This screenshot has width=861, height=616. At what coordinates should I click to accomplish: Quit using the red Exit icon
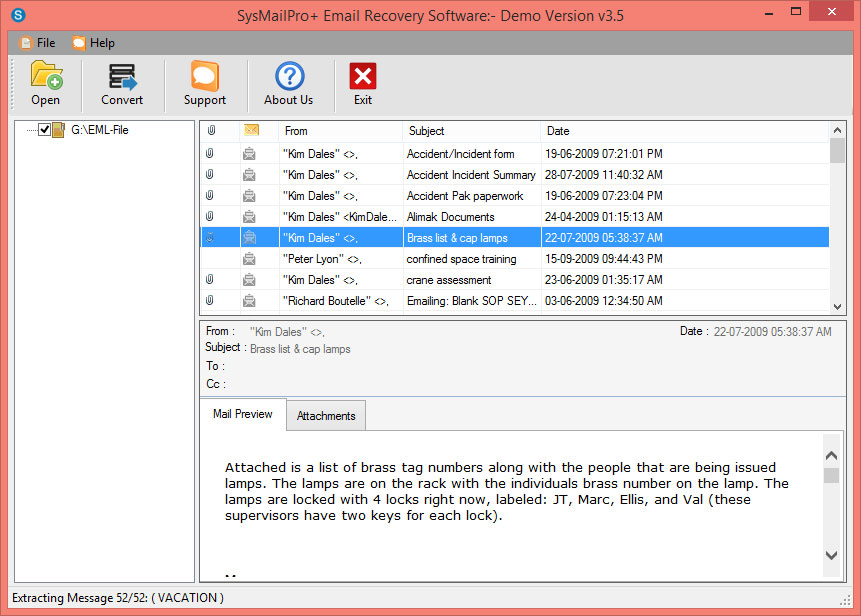362,83
